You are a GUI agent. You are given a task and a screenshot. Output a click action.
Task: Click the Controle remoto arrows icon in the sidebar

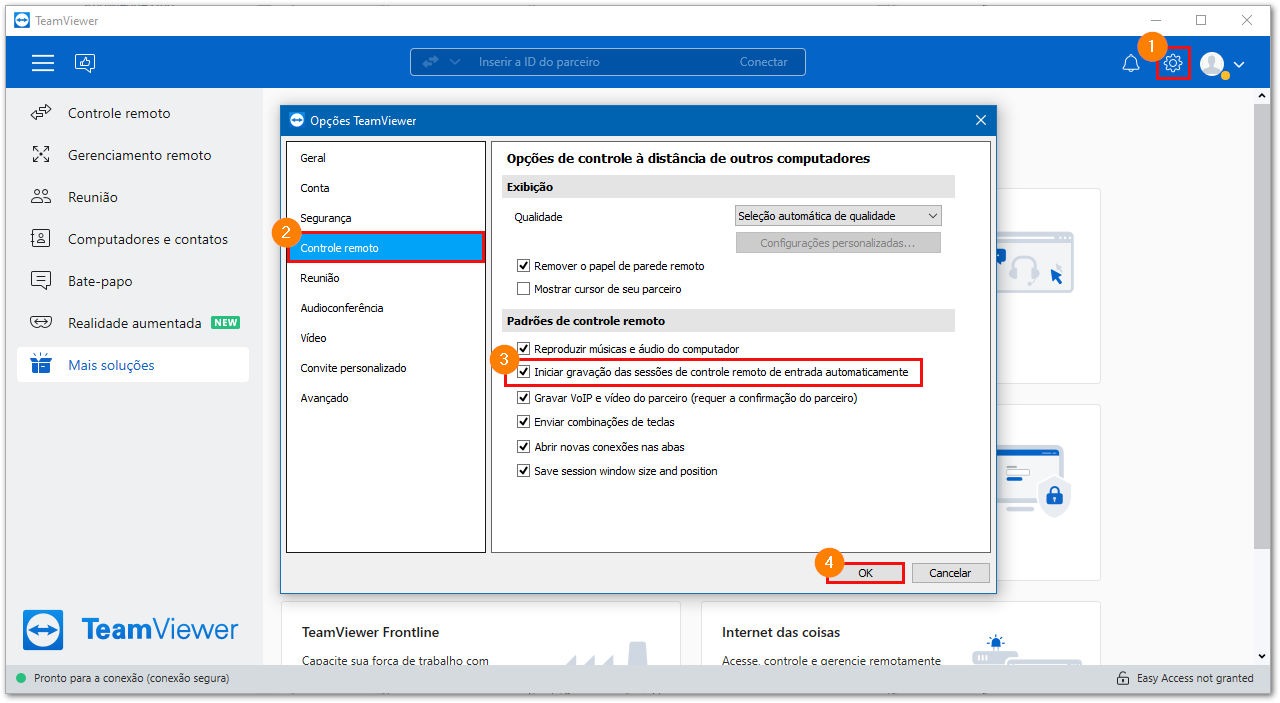tap(41, 113)
